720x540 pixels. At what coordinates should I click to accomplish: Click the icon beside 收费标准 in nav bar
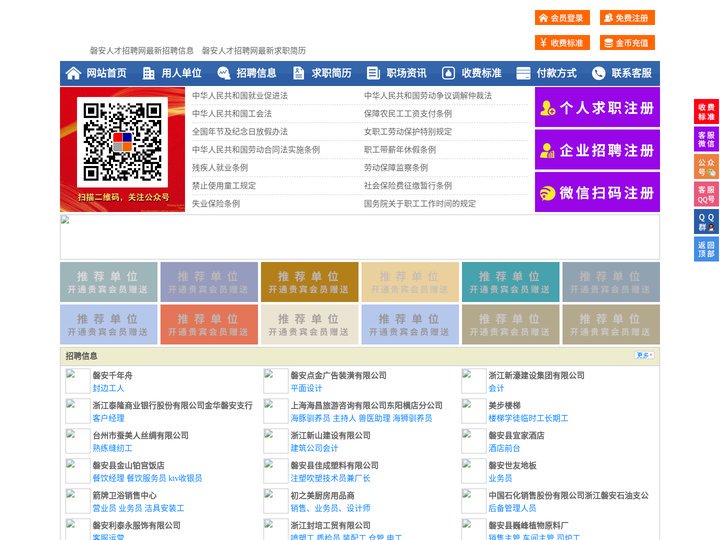448,73
